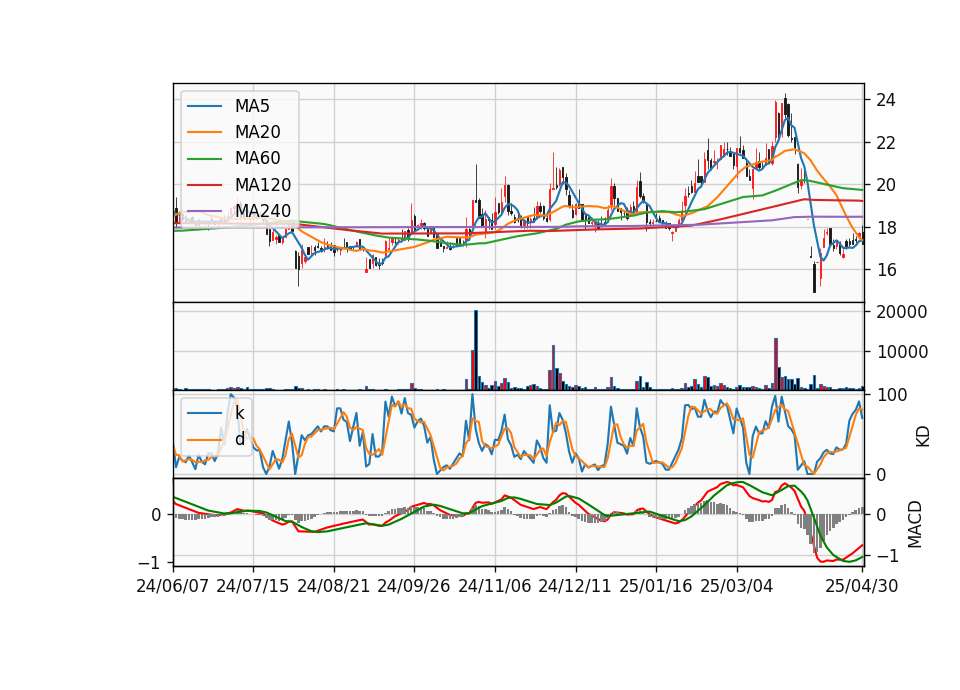Click the 24/09/26 date tick label
Image resolution: width=960 pixels, height=690 pixels.
(x=413, y=586)
